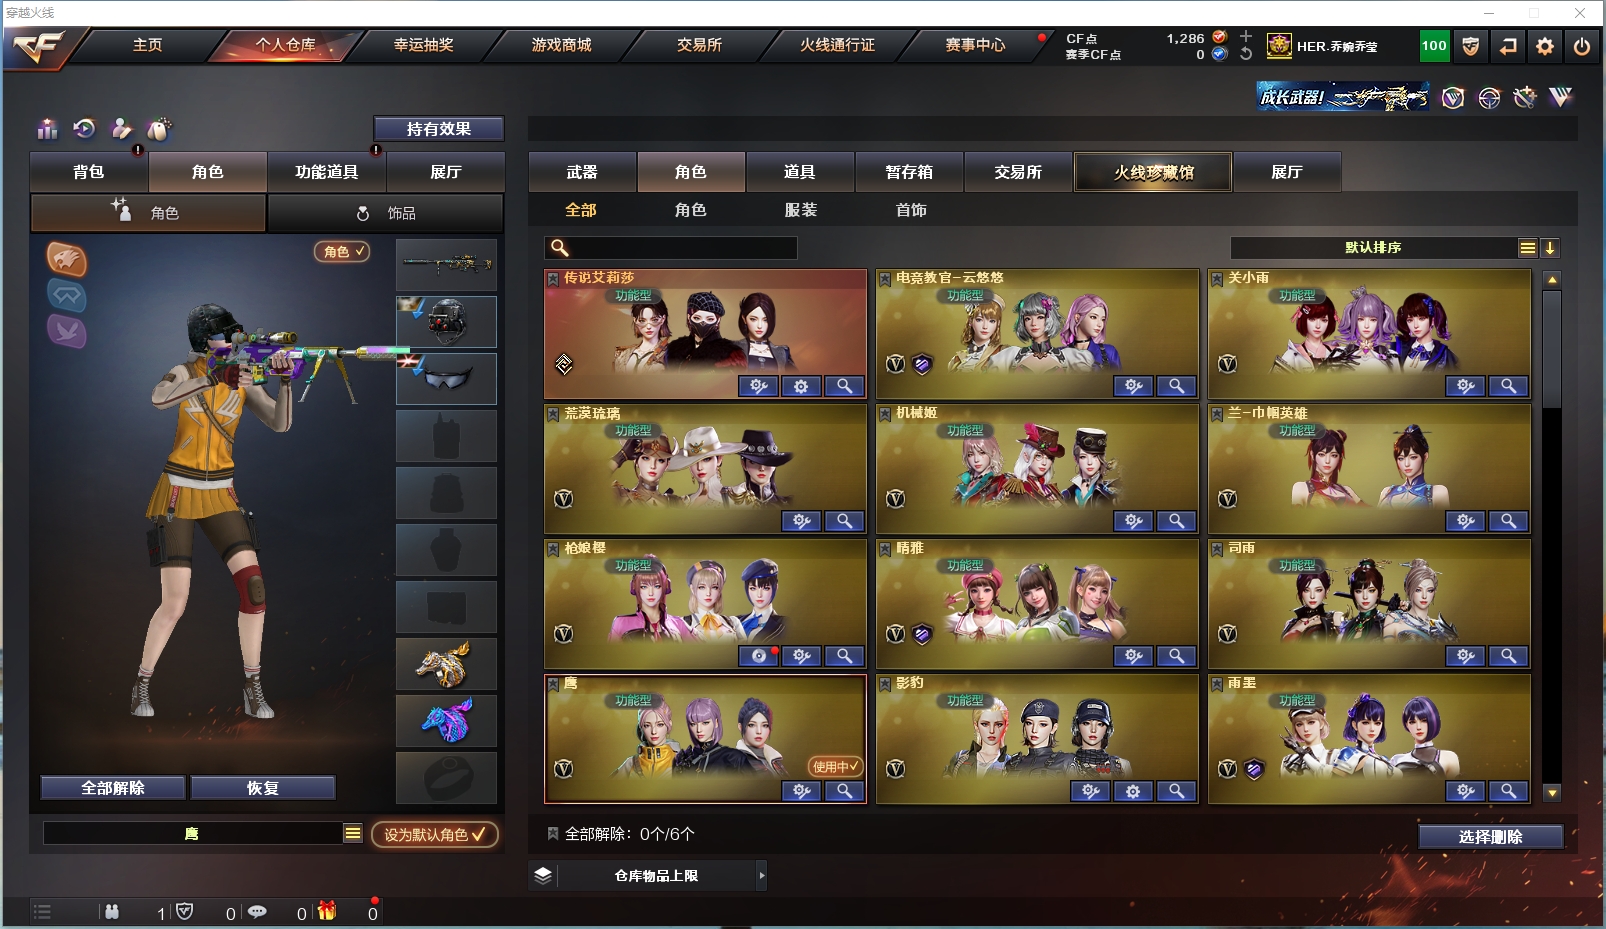
Task: Click the gear icon on 影豹 character card
Action: pyautogui.click(x=1133, y=791)
